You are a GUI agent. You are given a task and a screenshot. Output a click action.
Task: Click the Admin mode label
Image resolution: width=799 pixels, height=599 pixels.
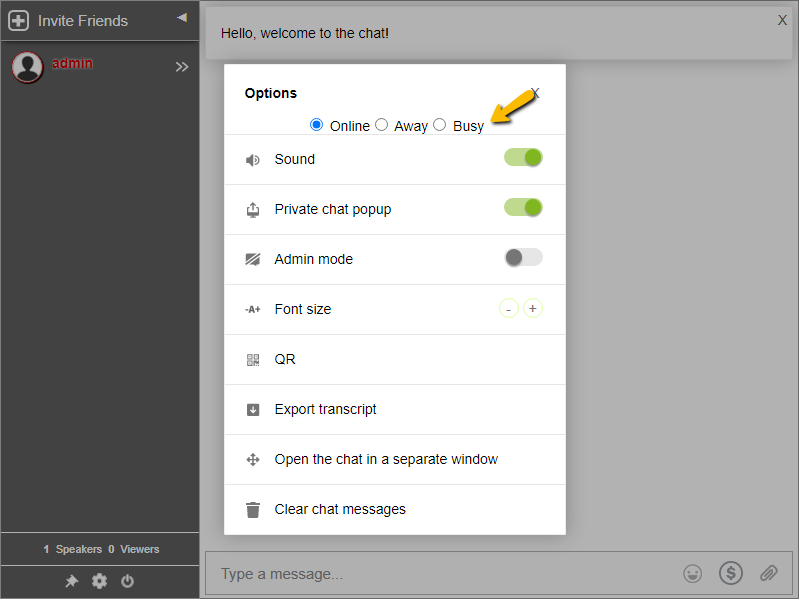coord(313,259)
